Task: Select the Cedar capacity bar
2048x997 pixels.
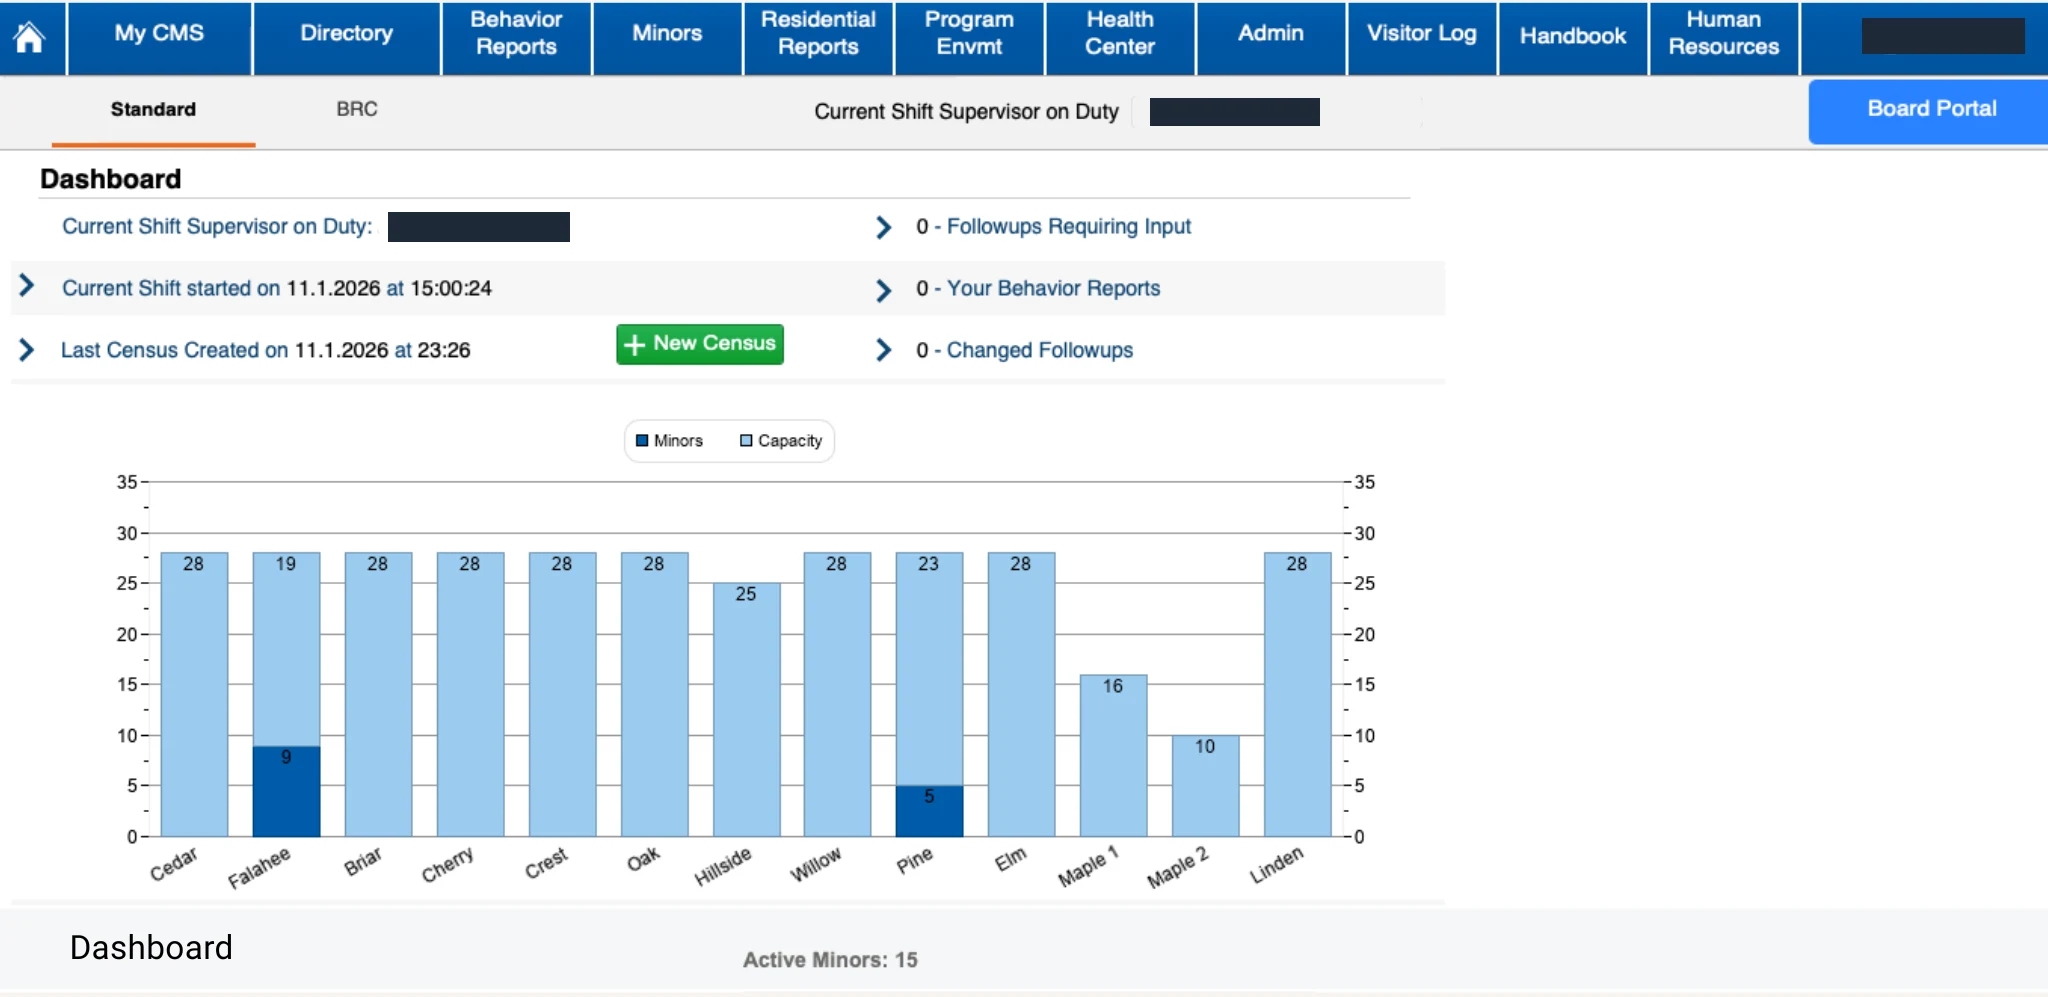Action: pyautogui.click(x=194, y=694)
